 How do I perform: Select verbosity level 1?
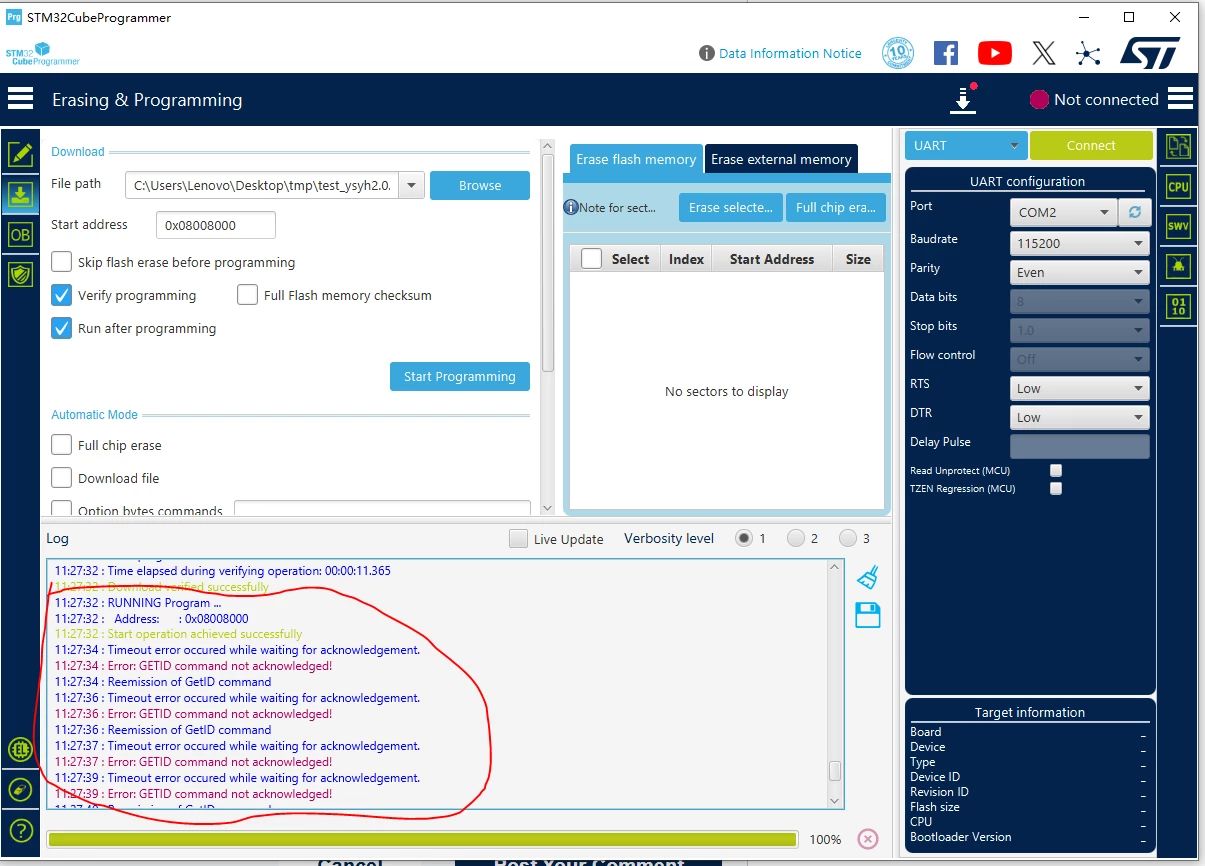[744, 538]
